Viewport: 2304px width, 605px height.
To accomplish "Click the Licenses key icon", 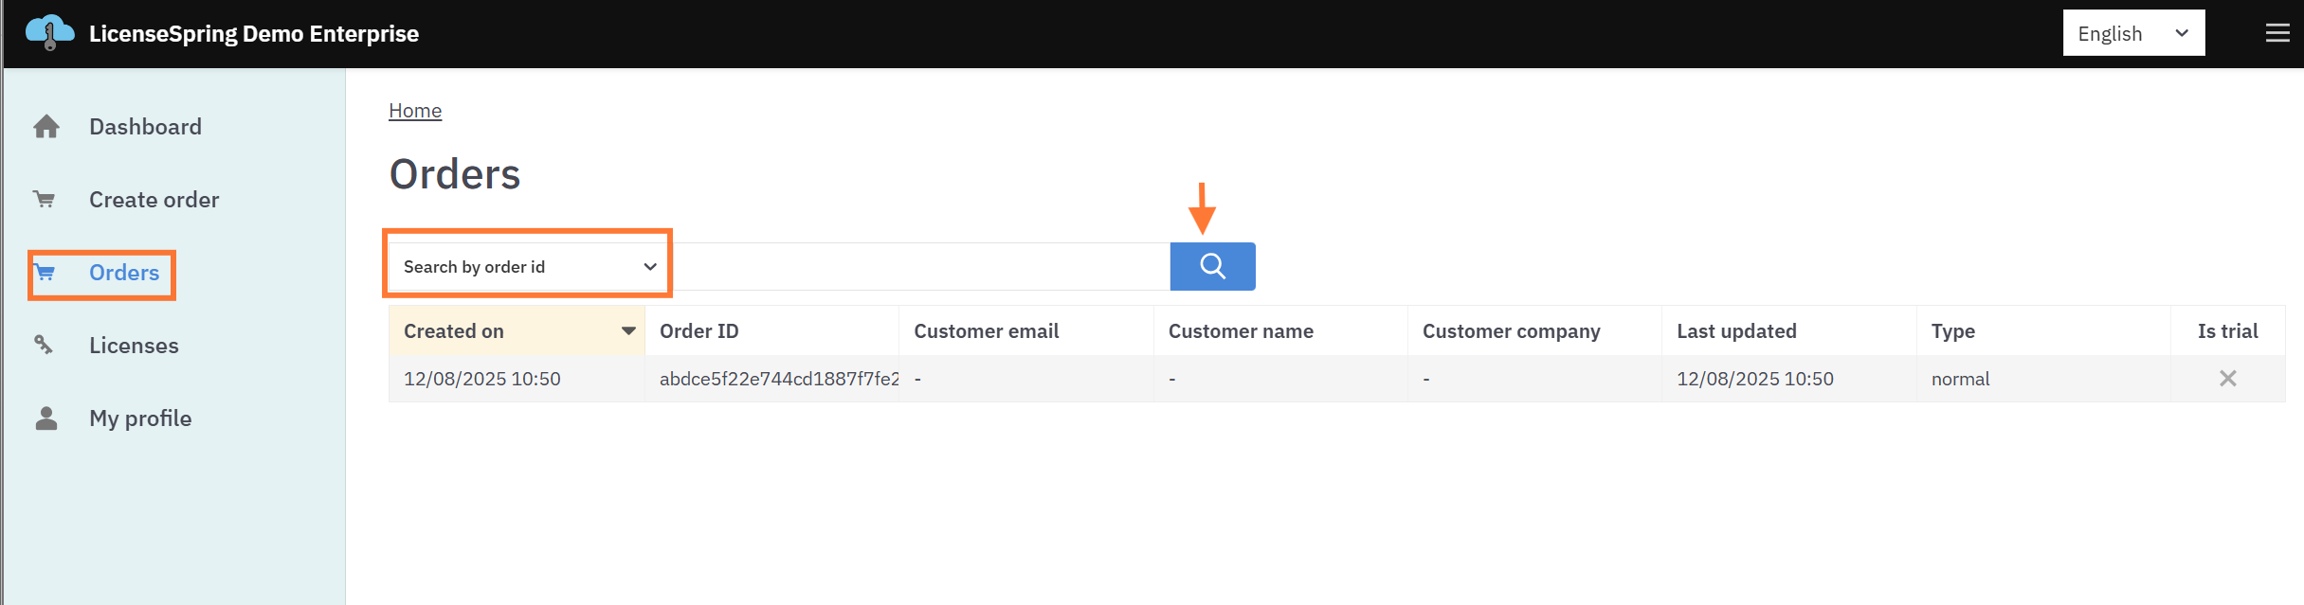I will pyautogui.click(x=44, y=345).
